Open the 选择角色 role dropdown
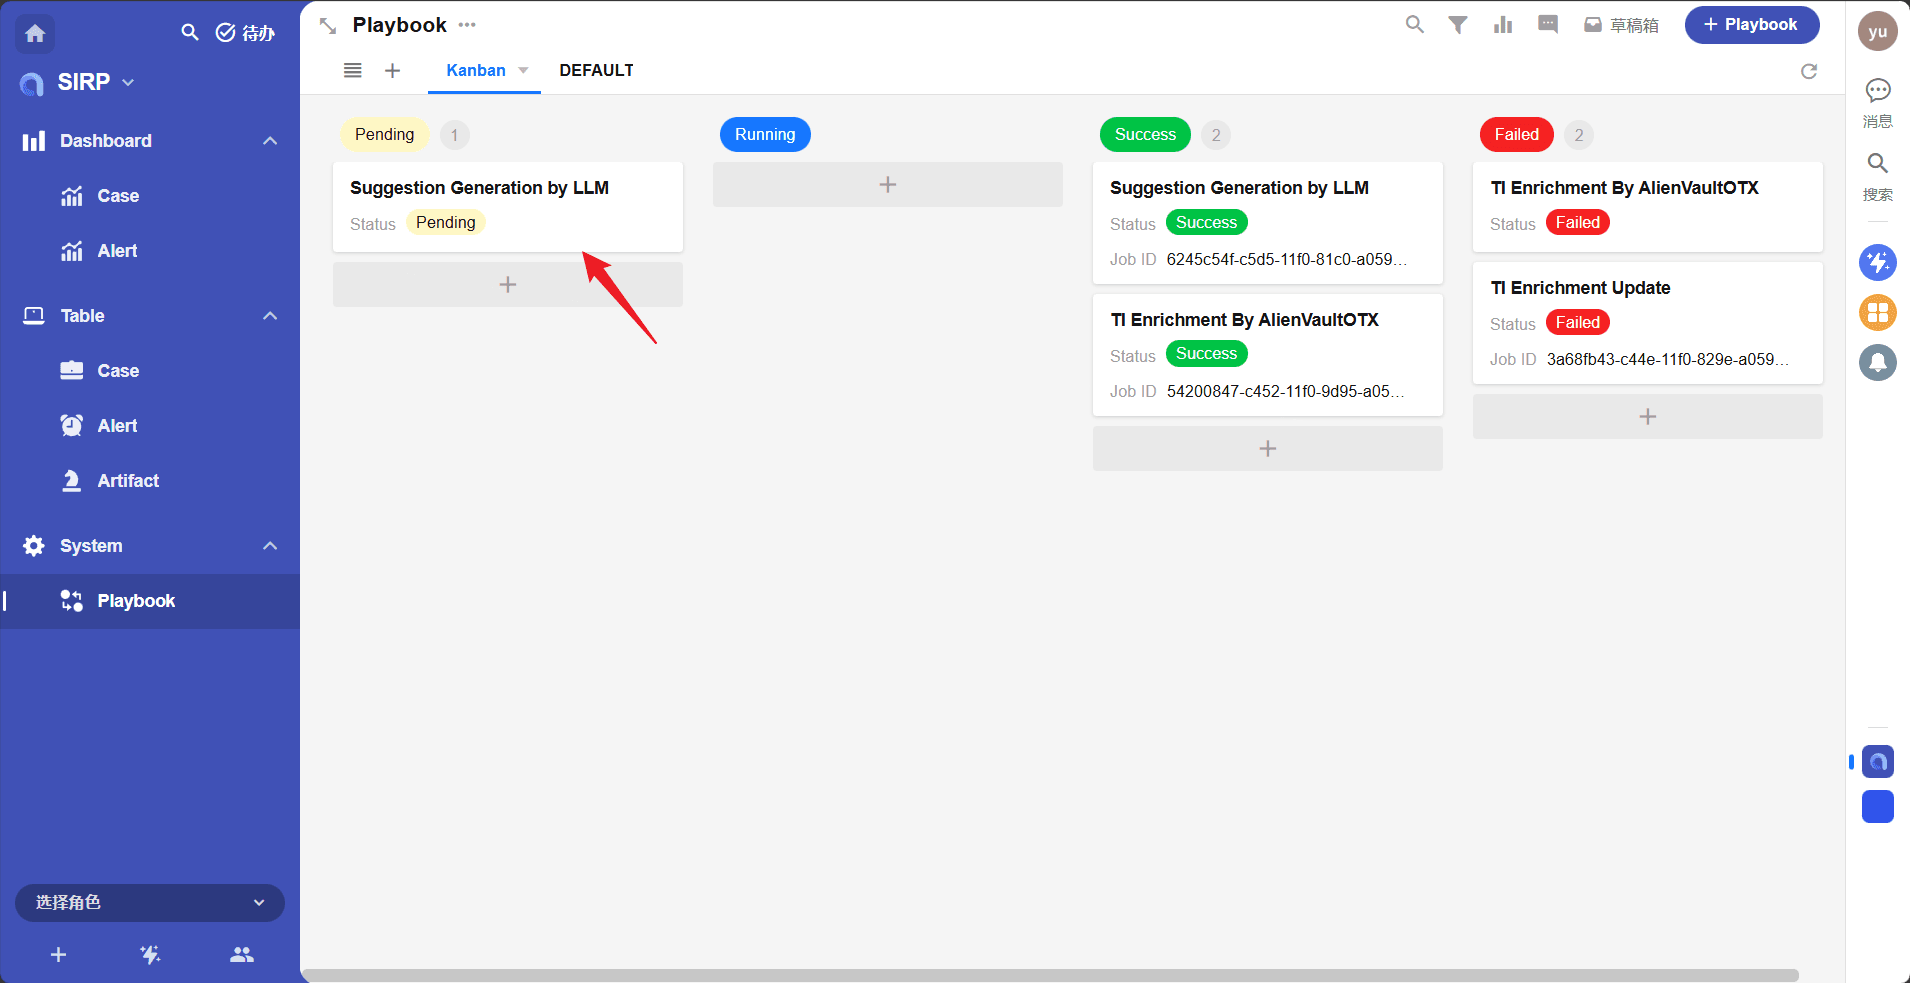This screenshot has width=1910, height=983. 150,903
